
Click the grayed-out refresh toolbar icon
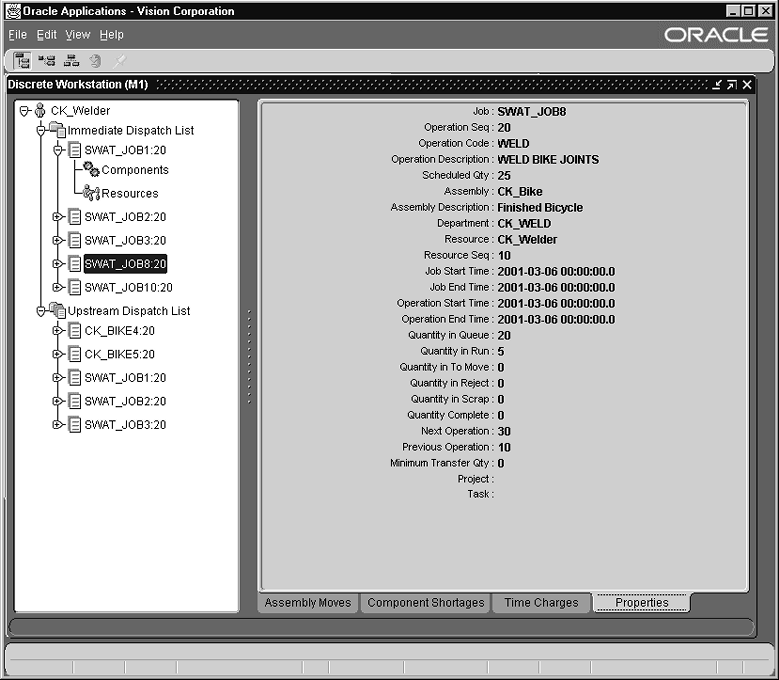pyautogui.click(x=95, y=61)
